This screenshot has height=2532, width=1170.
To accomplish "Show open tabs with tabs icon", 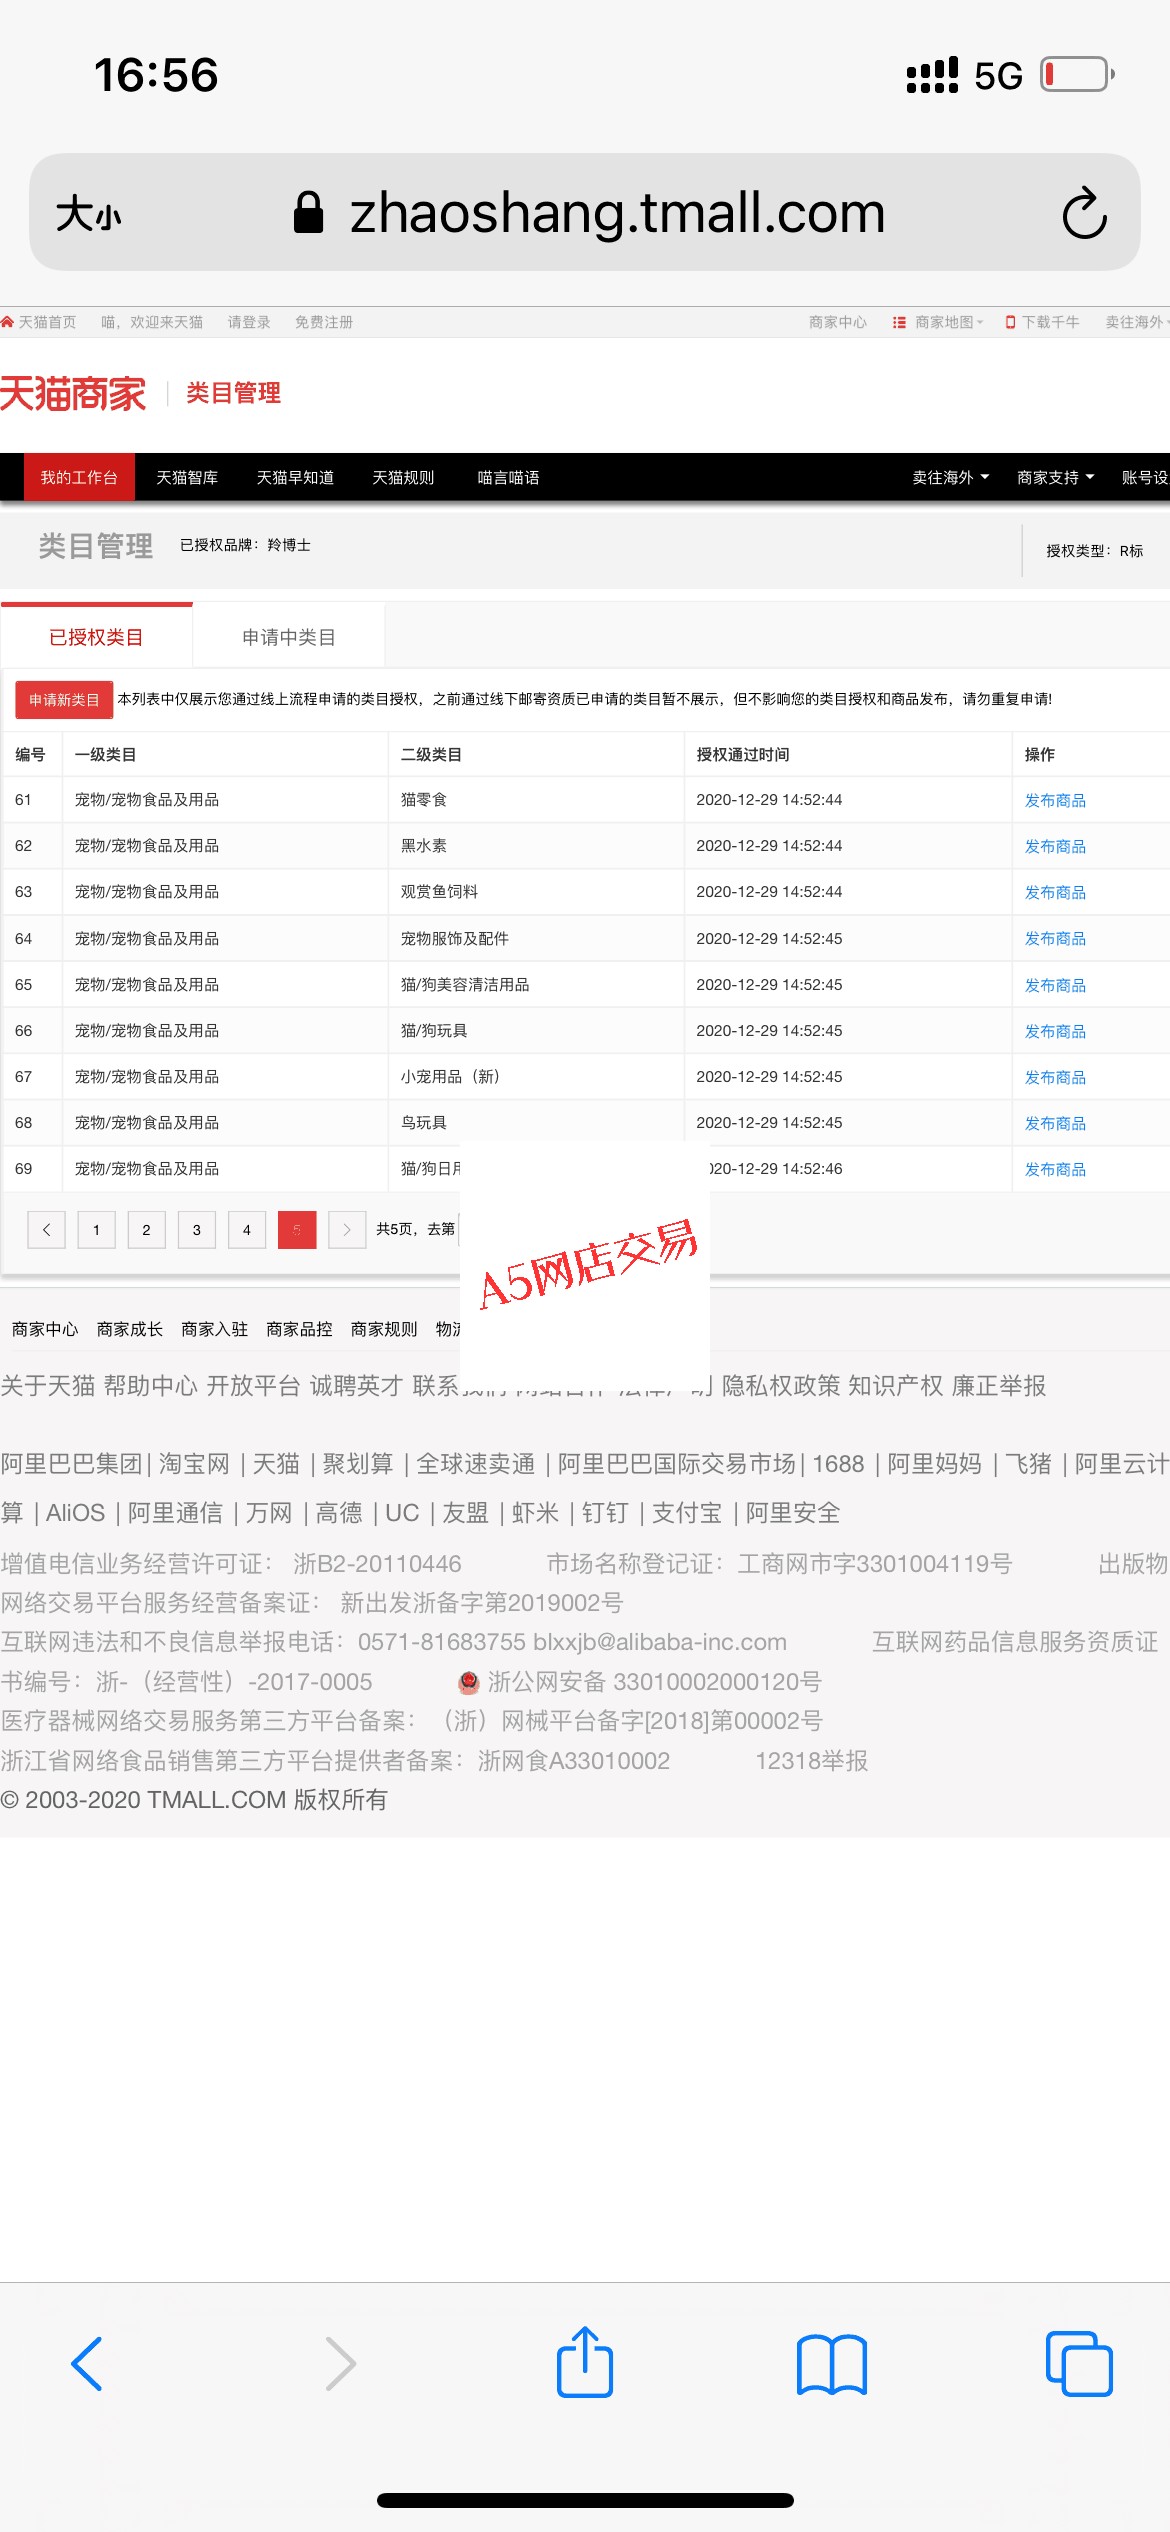I will [1079, 2363].
